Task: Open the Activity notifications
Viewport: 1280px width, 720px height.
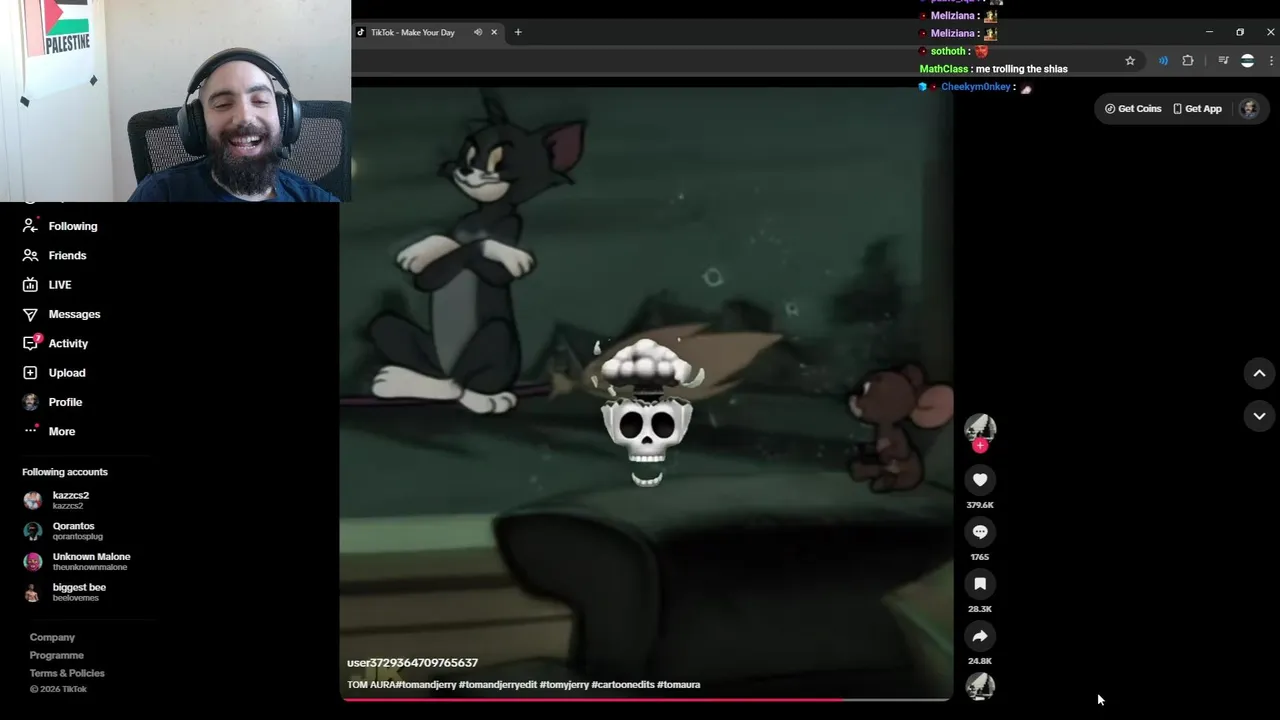Action: point(56,343)
